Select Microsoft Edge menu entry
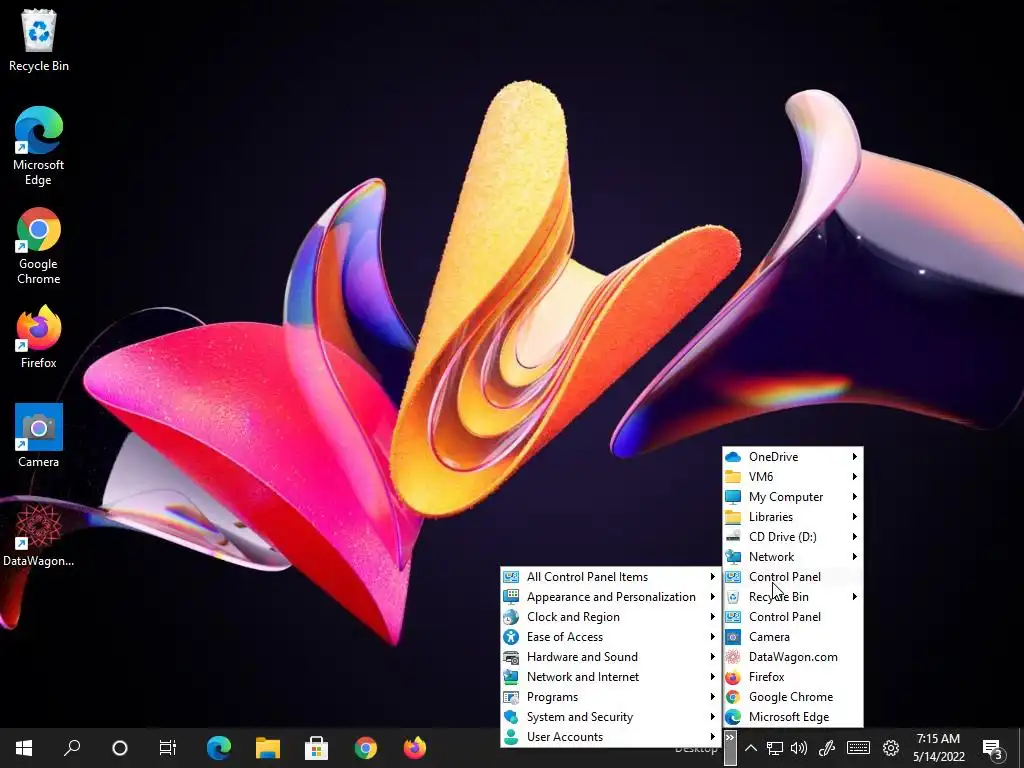 click(x=793, y=717)
